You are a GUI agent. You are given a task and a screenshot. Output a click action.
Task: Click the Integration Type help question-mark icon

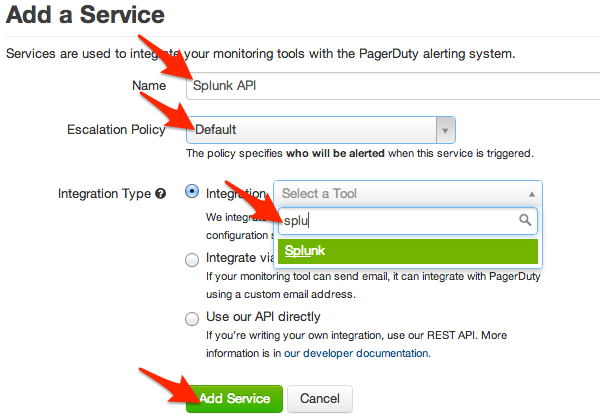(161, 193)
